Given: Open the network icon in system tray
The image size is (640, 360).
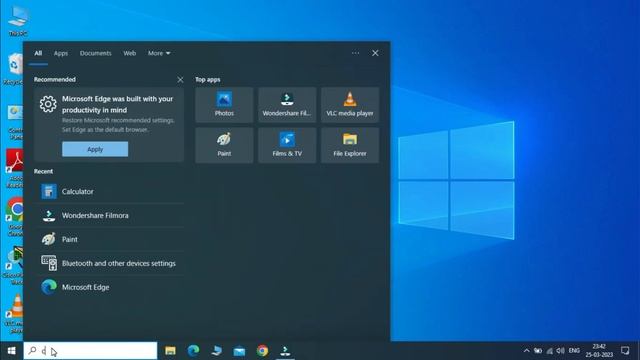Looking at the screenshot, I should 550,351.
